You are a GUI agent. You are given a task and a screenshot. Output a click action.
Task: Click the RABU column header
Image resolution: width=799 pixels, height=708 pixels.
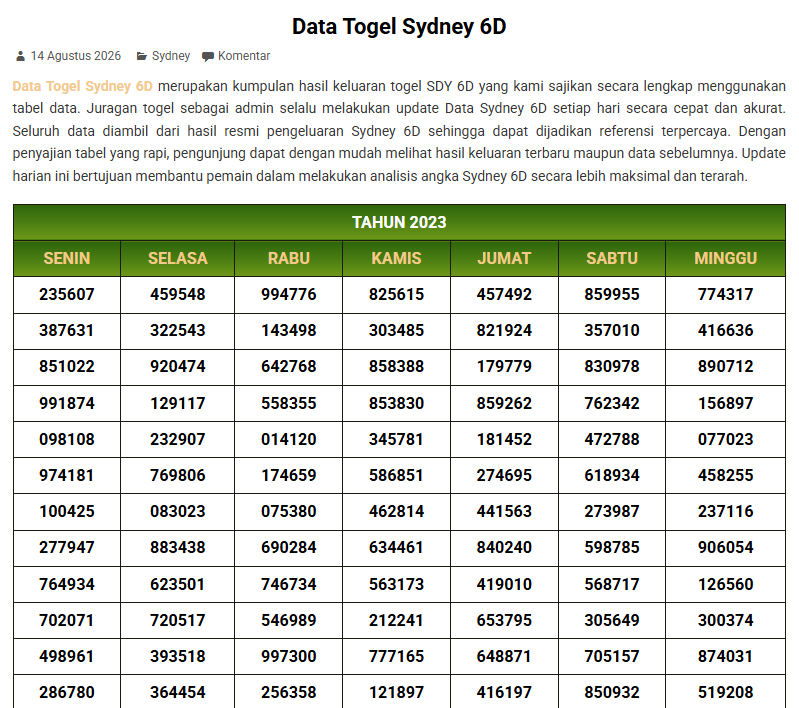click(x=288, y=258)
